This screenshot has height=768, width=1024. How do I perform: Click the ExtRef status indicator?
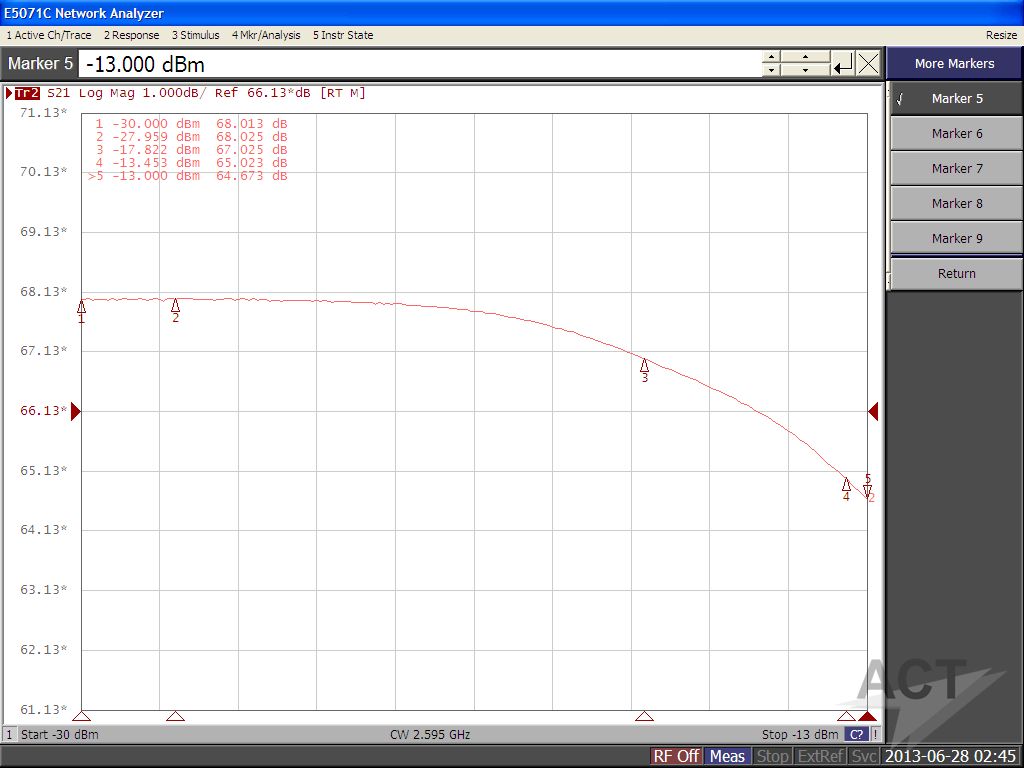[821, 756]
